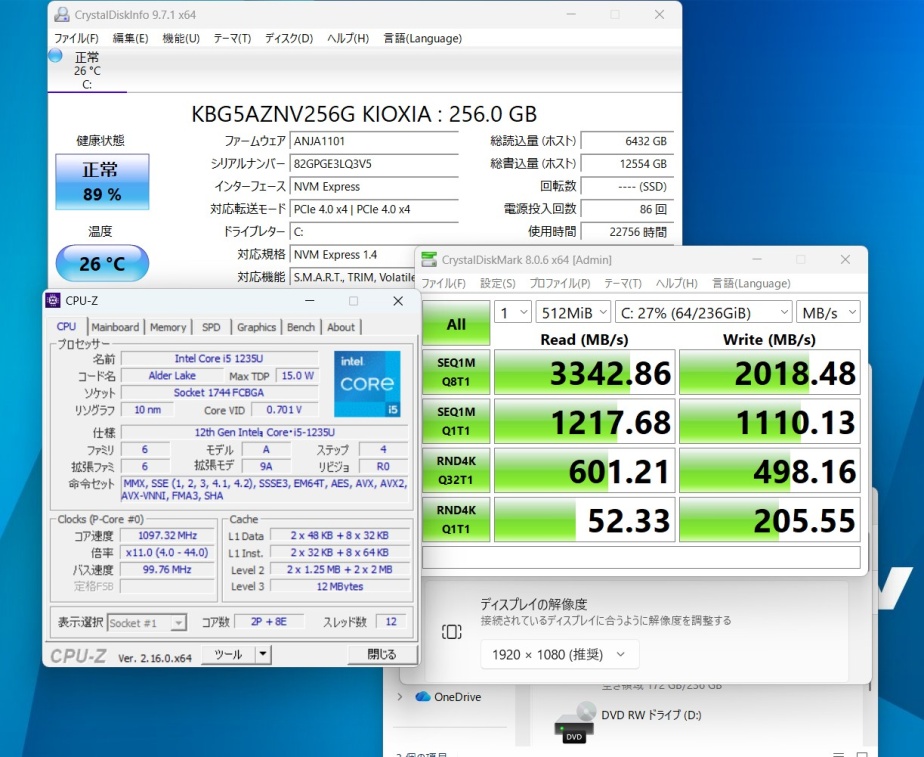Image resolution: width=924 pixels, height=757 pixels.
Task: Click the blue disk status icon for drive C:
Action: (55, 56)
